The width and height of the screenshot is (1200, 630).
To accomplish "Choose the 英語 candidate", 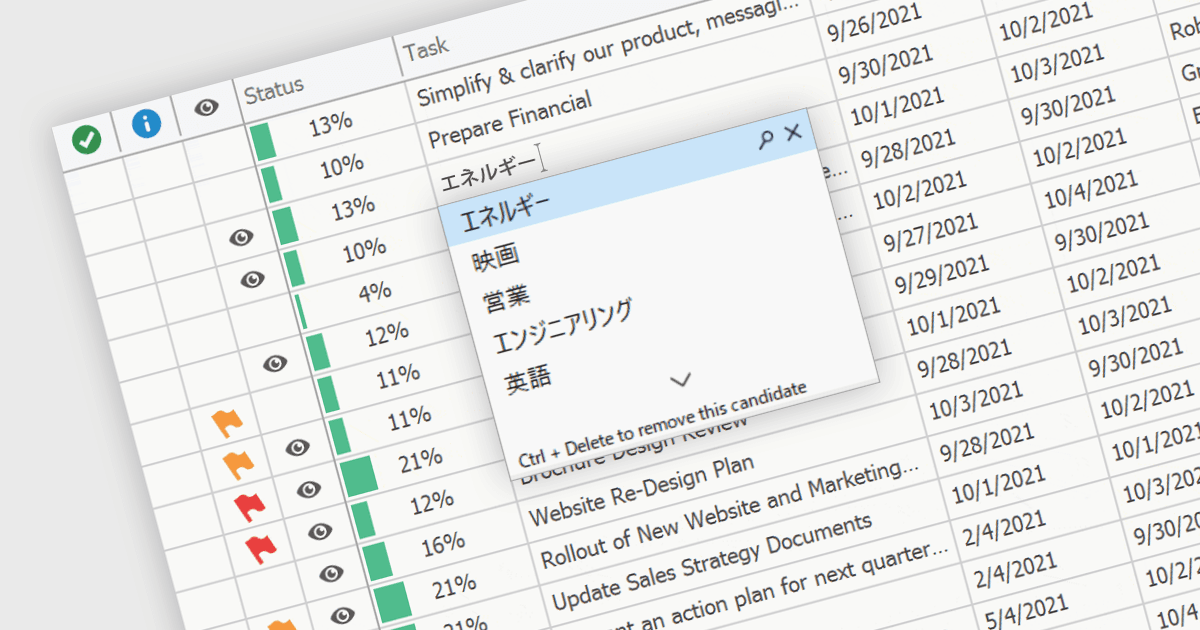I will coord(528,380).
